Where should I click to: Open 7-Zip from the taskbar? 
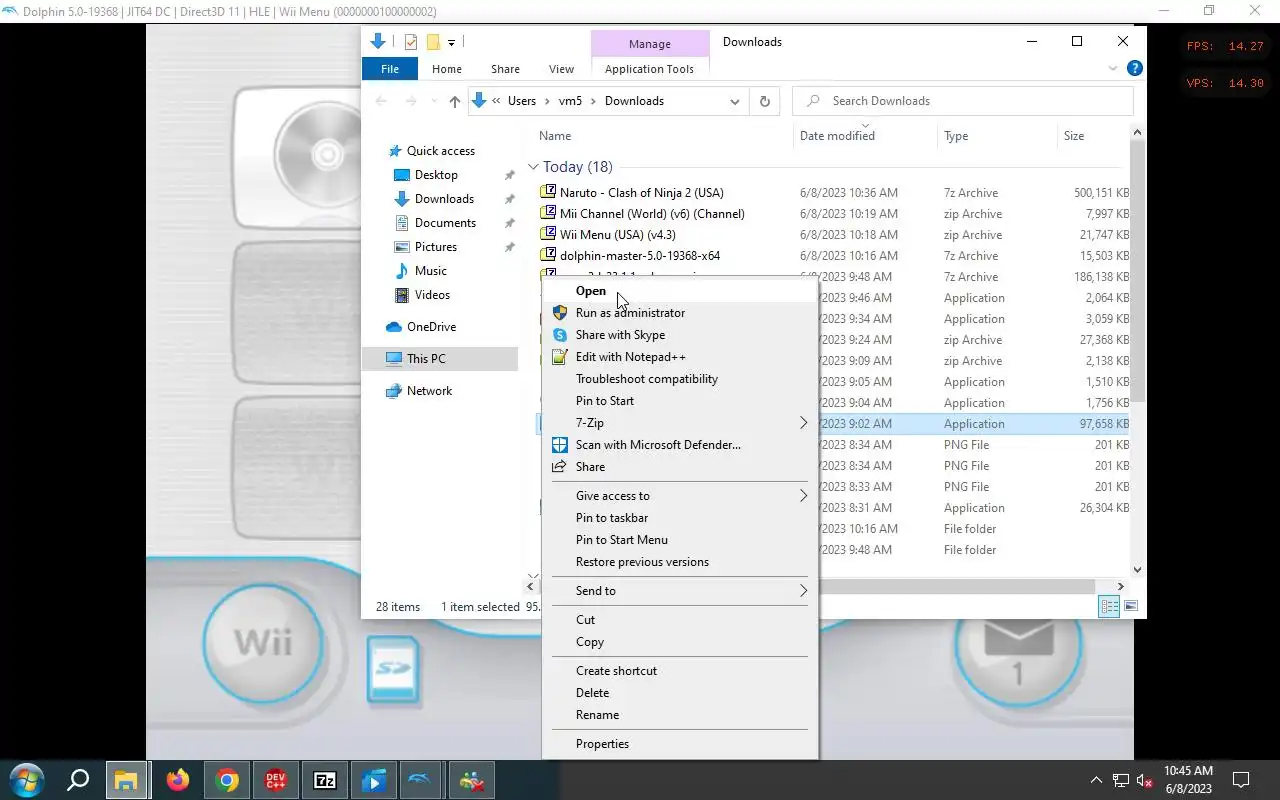[325, 780]
